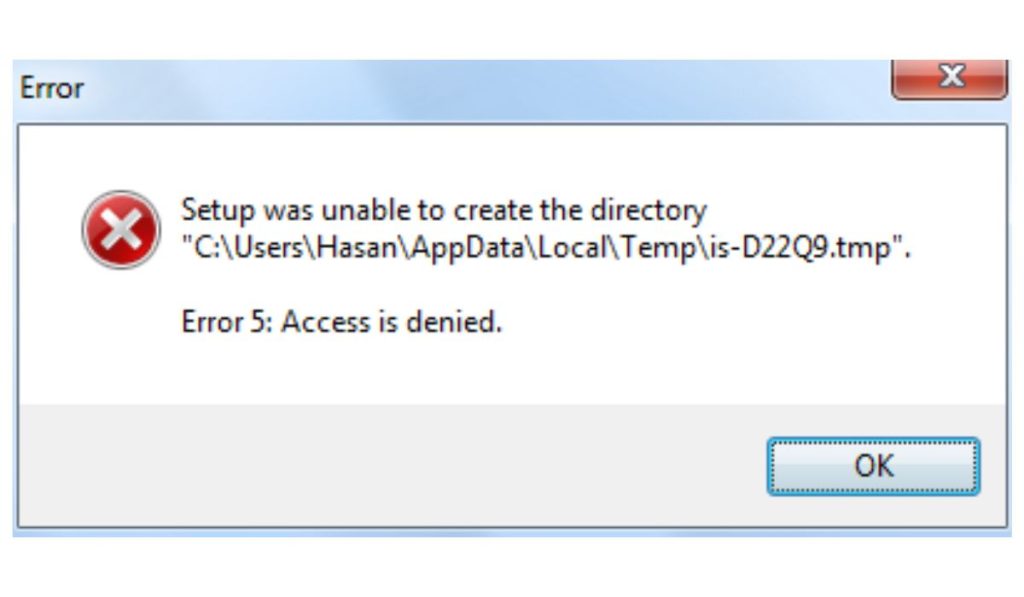Close the Error dialog with X

point(949,77)
